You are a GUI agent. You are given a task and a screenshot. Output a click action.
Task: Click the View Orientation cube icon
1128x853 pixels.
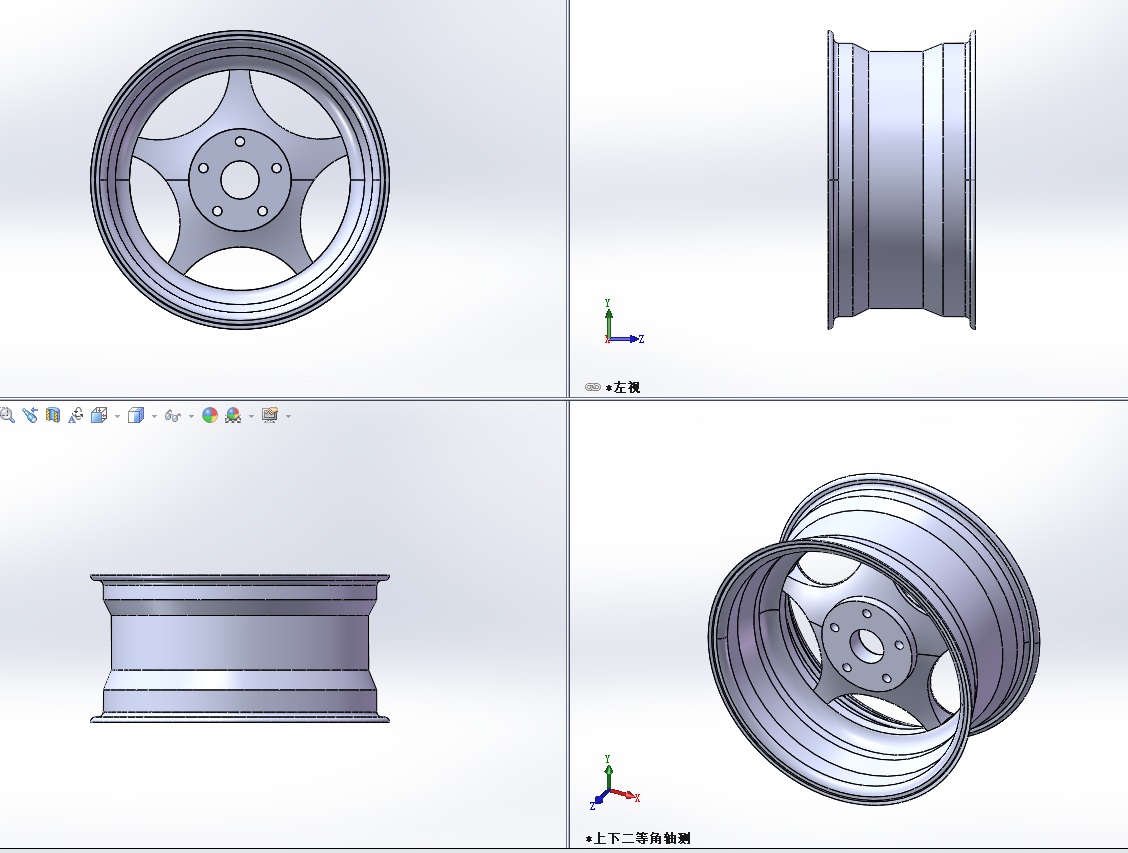[99, 415]
